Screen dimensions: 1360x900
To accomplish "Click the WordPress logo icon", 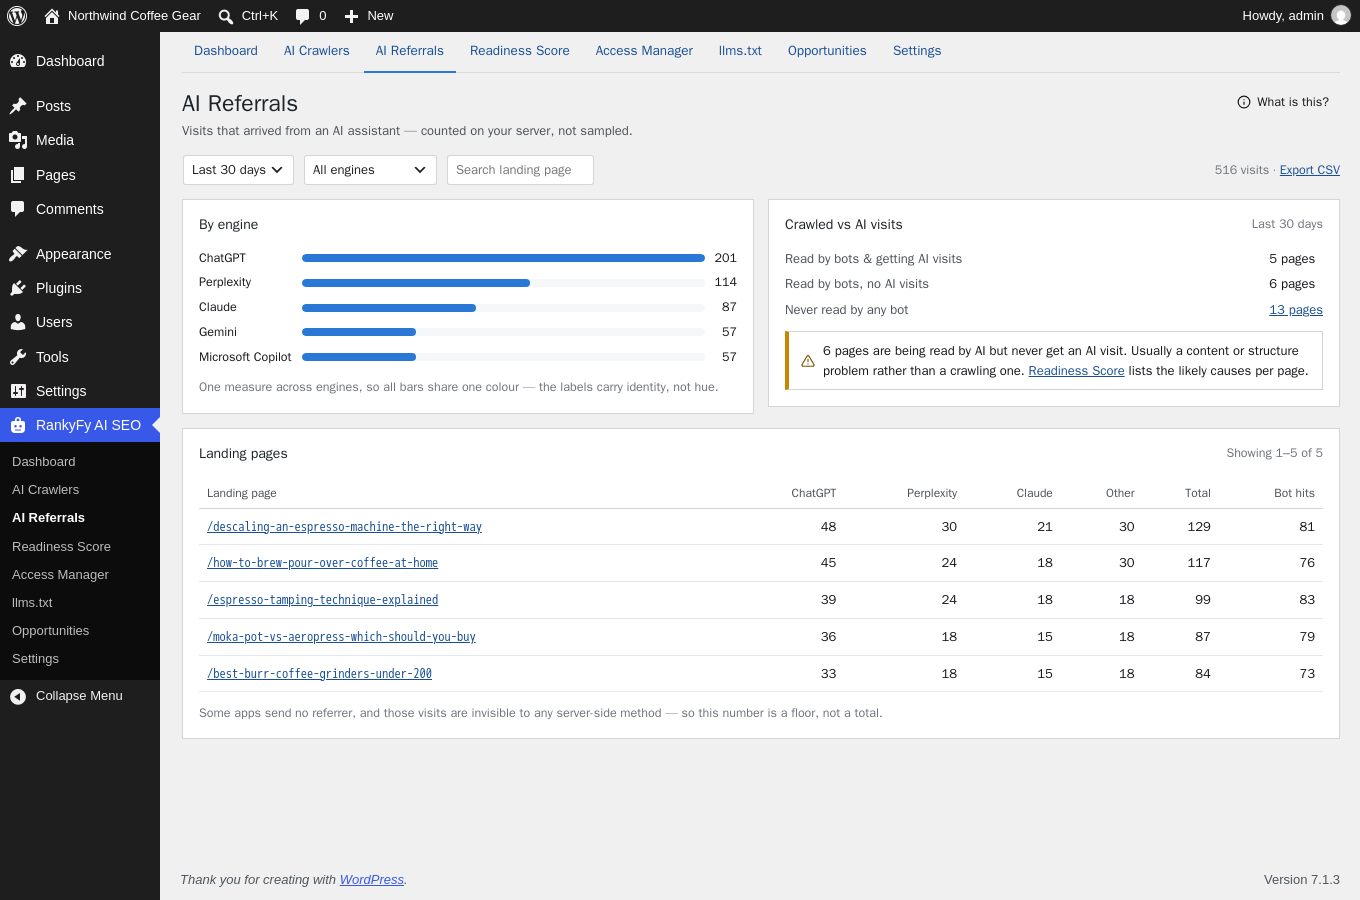I will [x=17, y=16].
